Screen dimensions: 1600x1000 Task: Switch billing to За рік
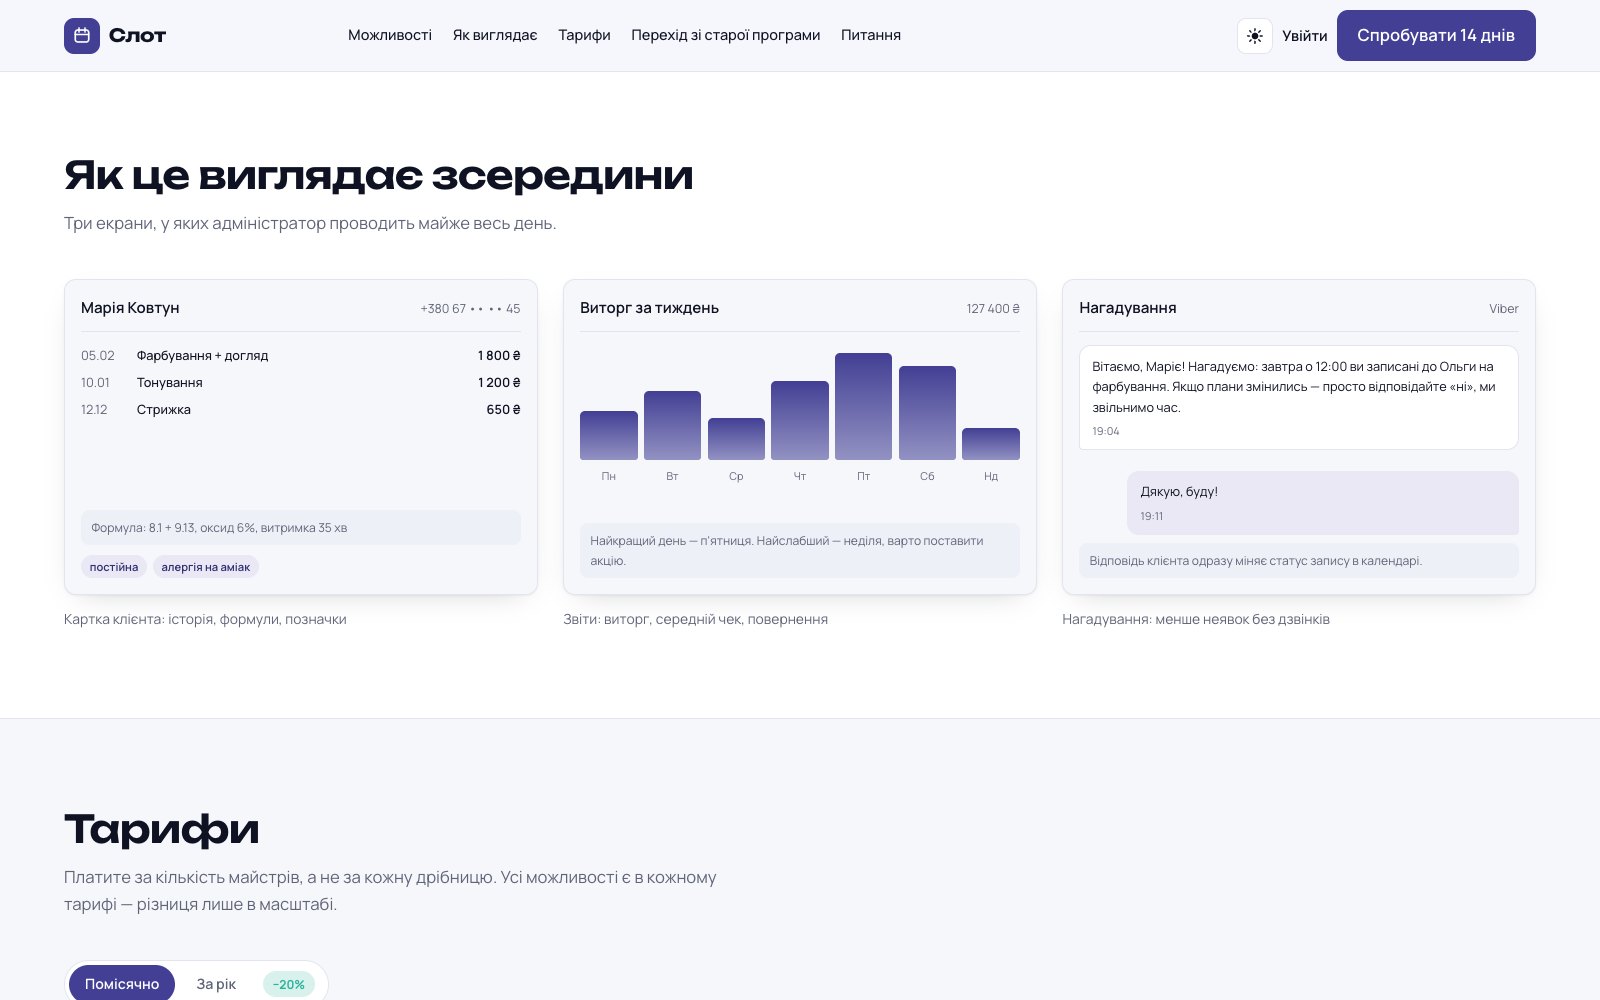click(216, 984)
